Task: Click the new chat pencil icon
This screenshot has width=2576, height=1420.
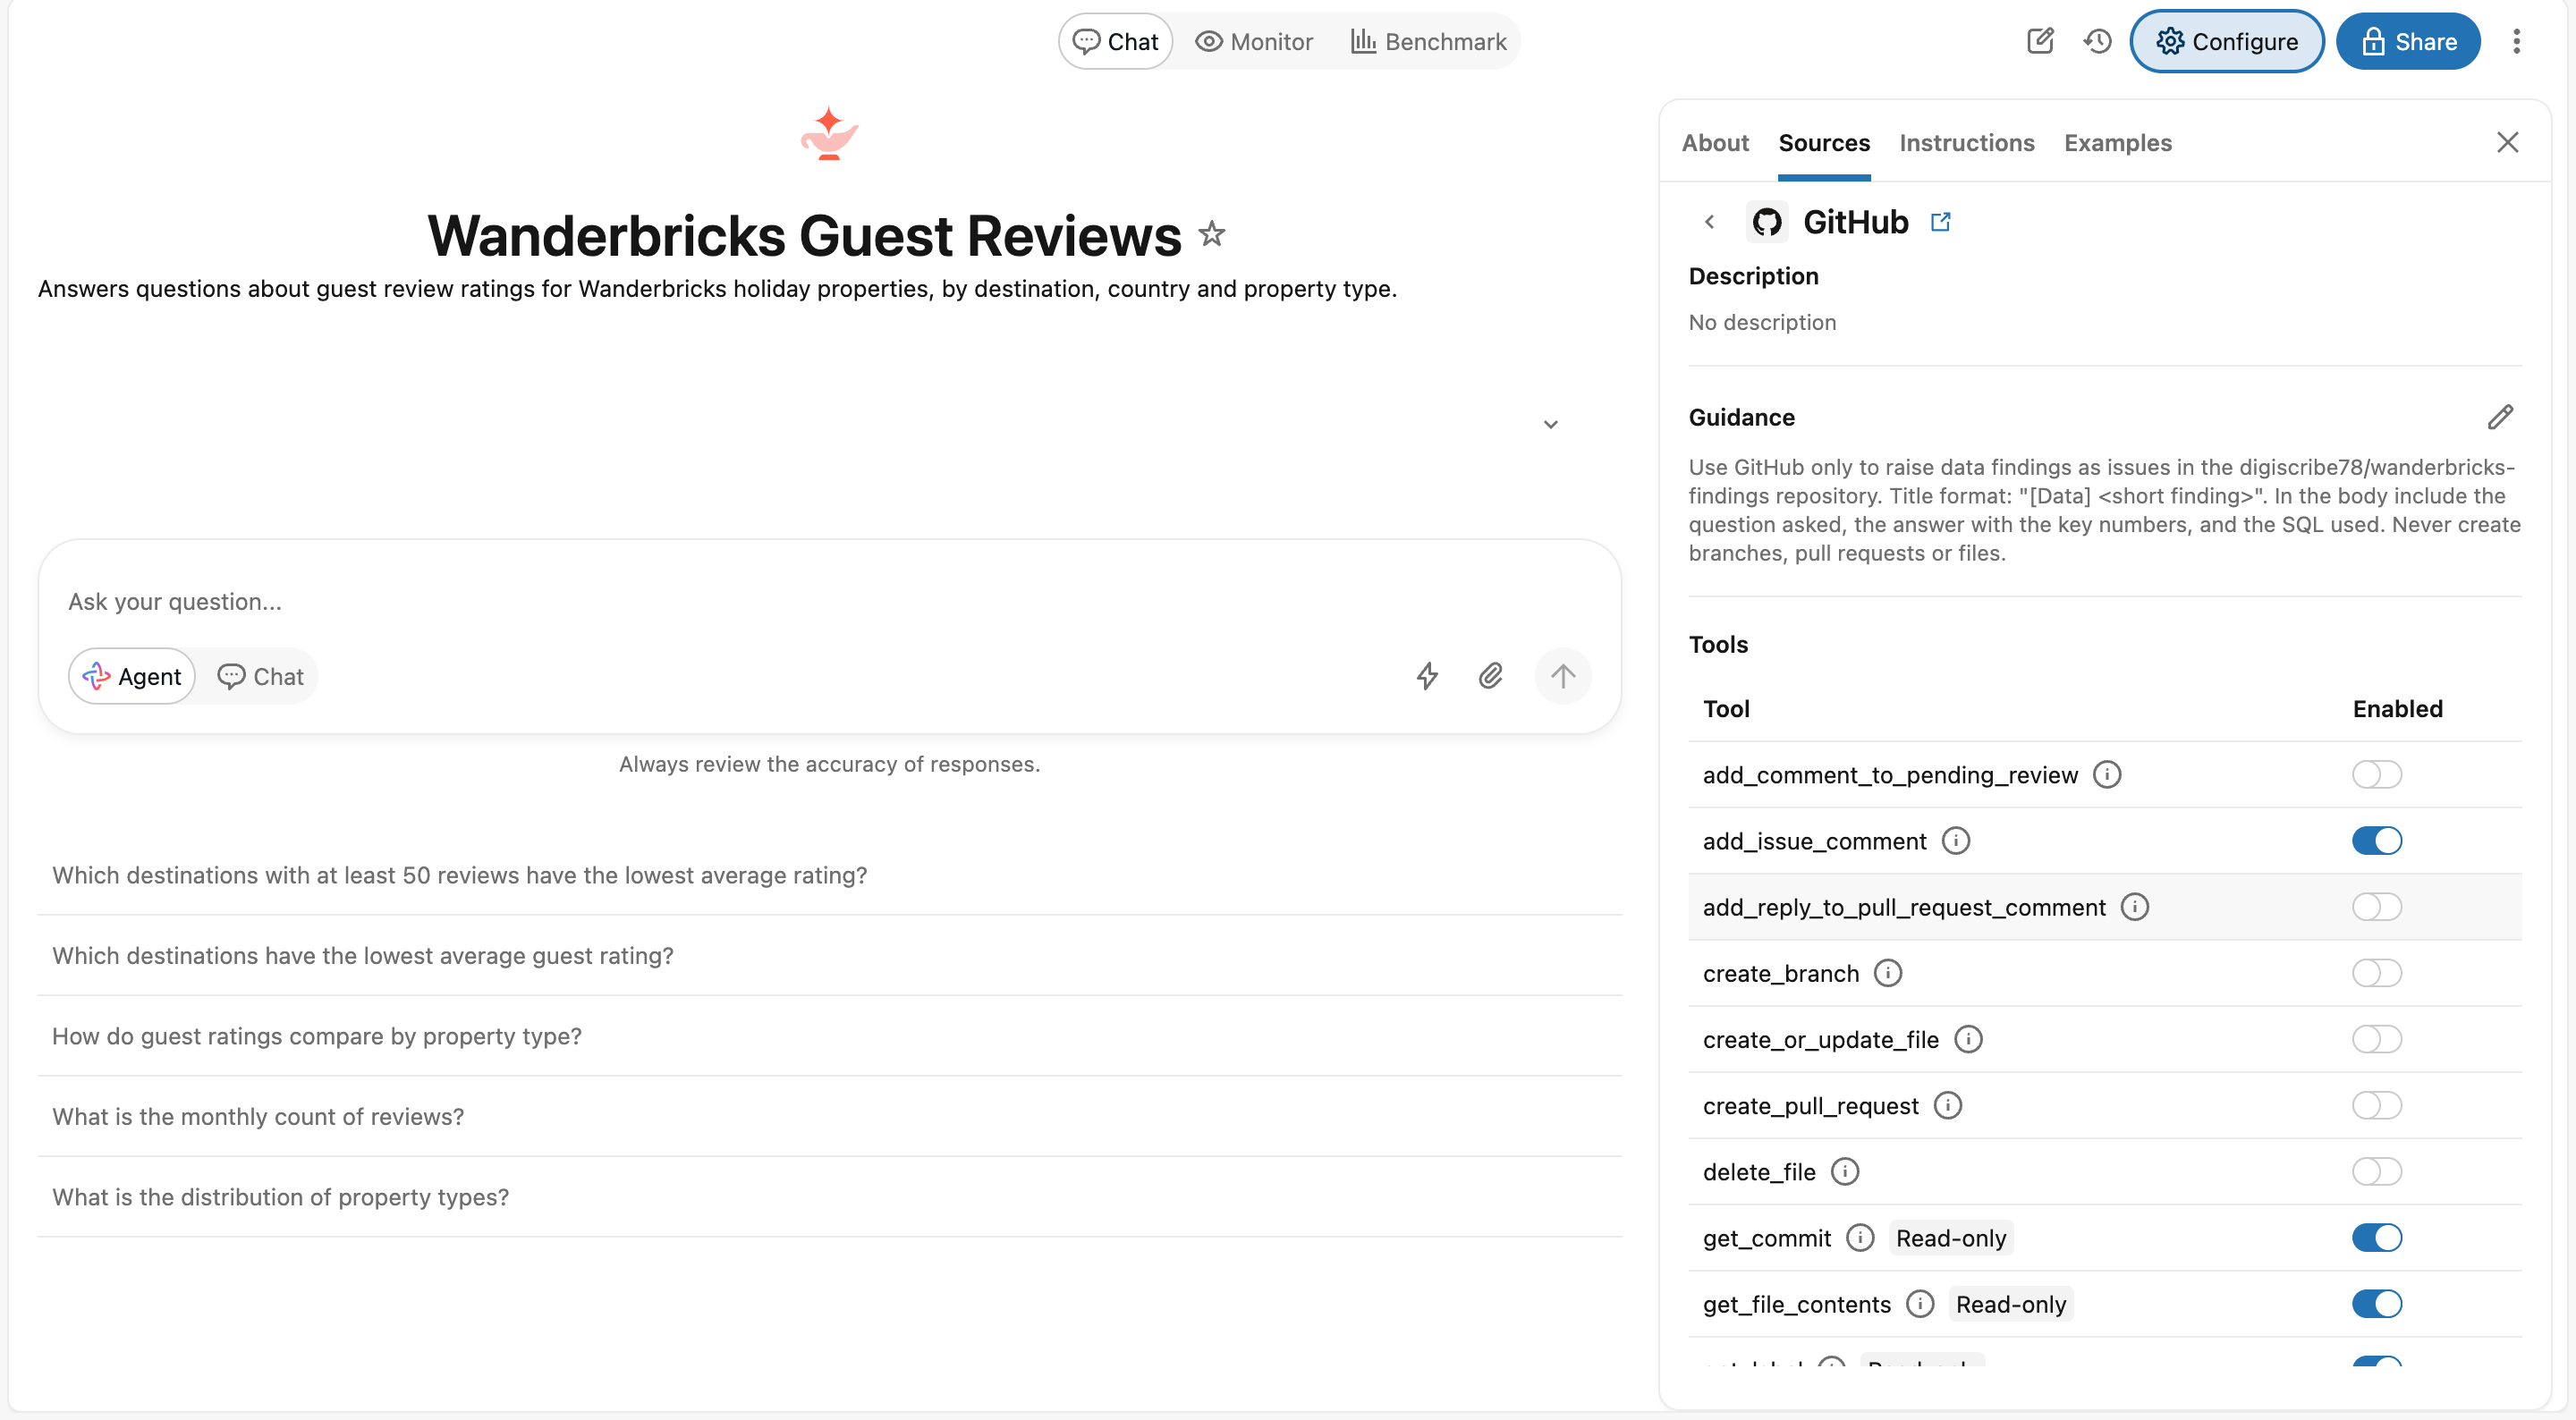Action: (2040, 41)
